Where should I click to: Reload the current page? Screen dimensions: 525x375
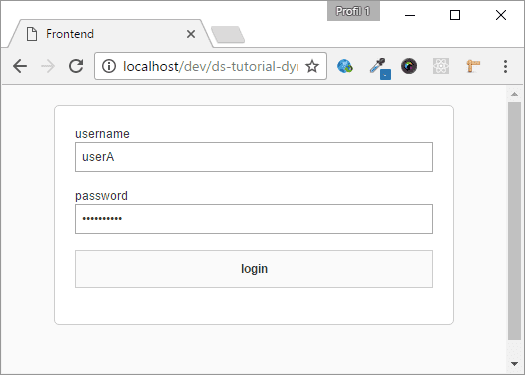(76, 66)
